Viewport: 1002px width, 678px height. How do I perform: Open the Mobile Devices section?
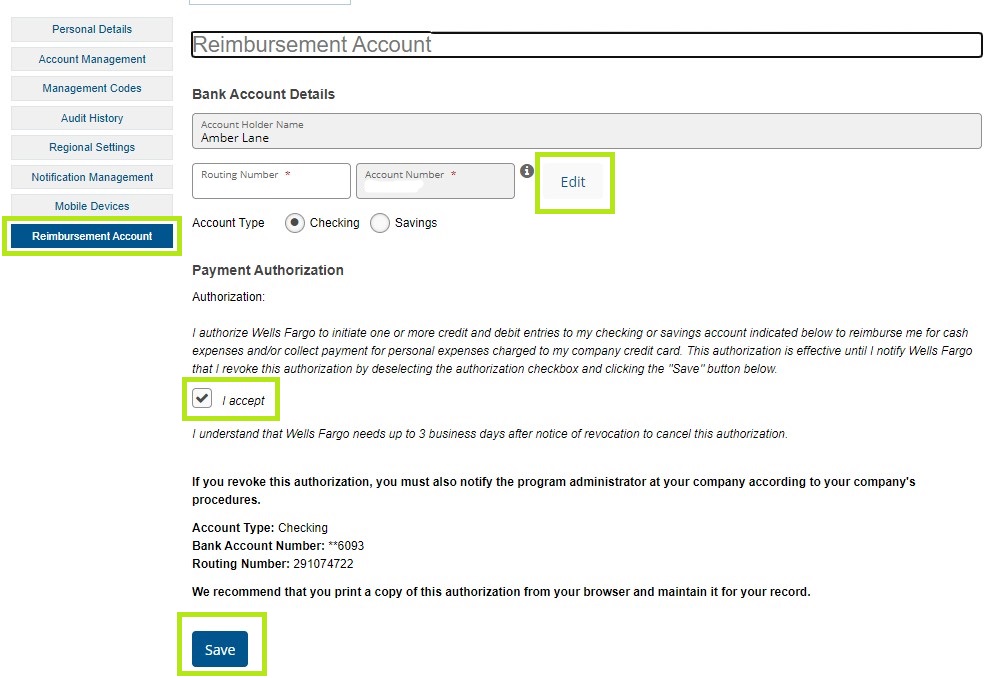pos(92,206)
